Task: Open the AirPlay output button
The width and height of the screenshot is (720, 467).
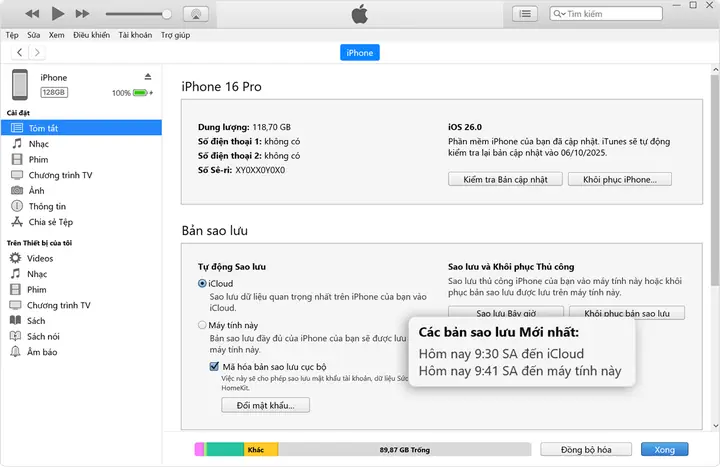Action: click(196, 14)
